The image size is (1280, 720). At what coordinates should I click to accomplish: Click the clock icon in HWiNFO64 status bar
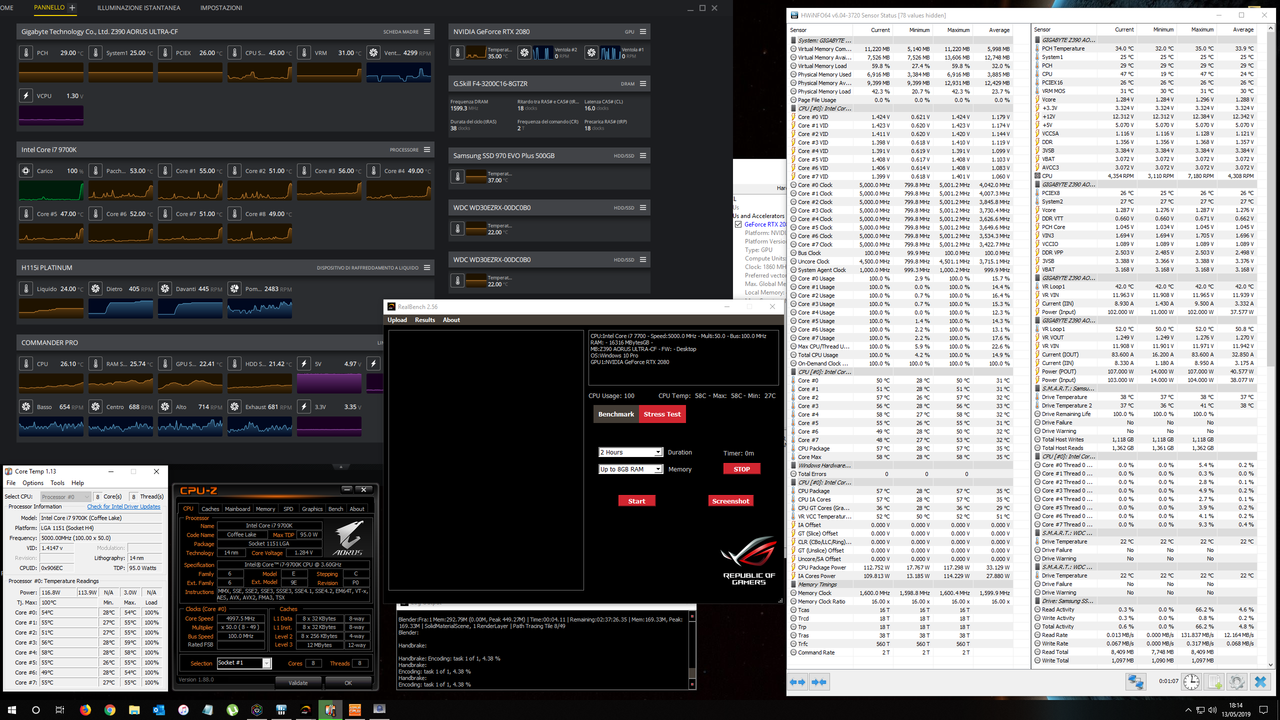point(1190,681)
